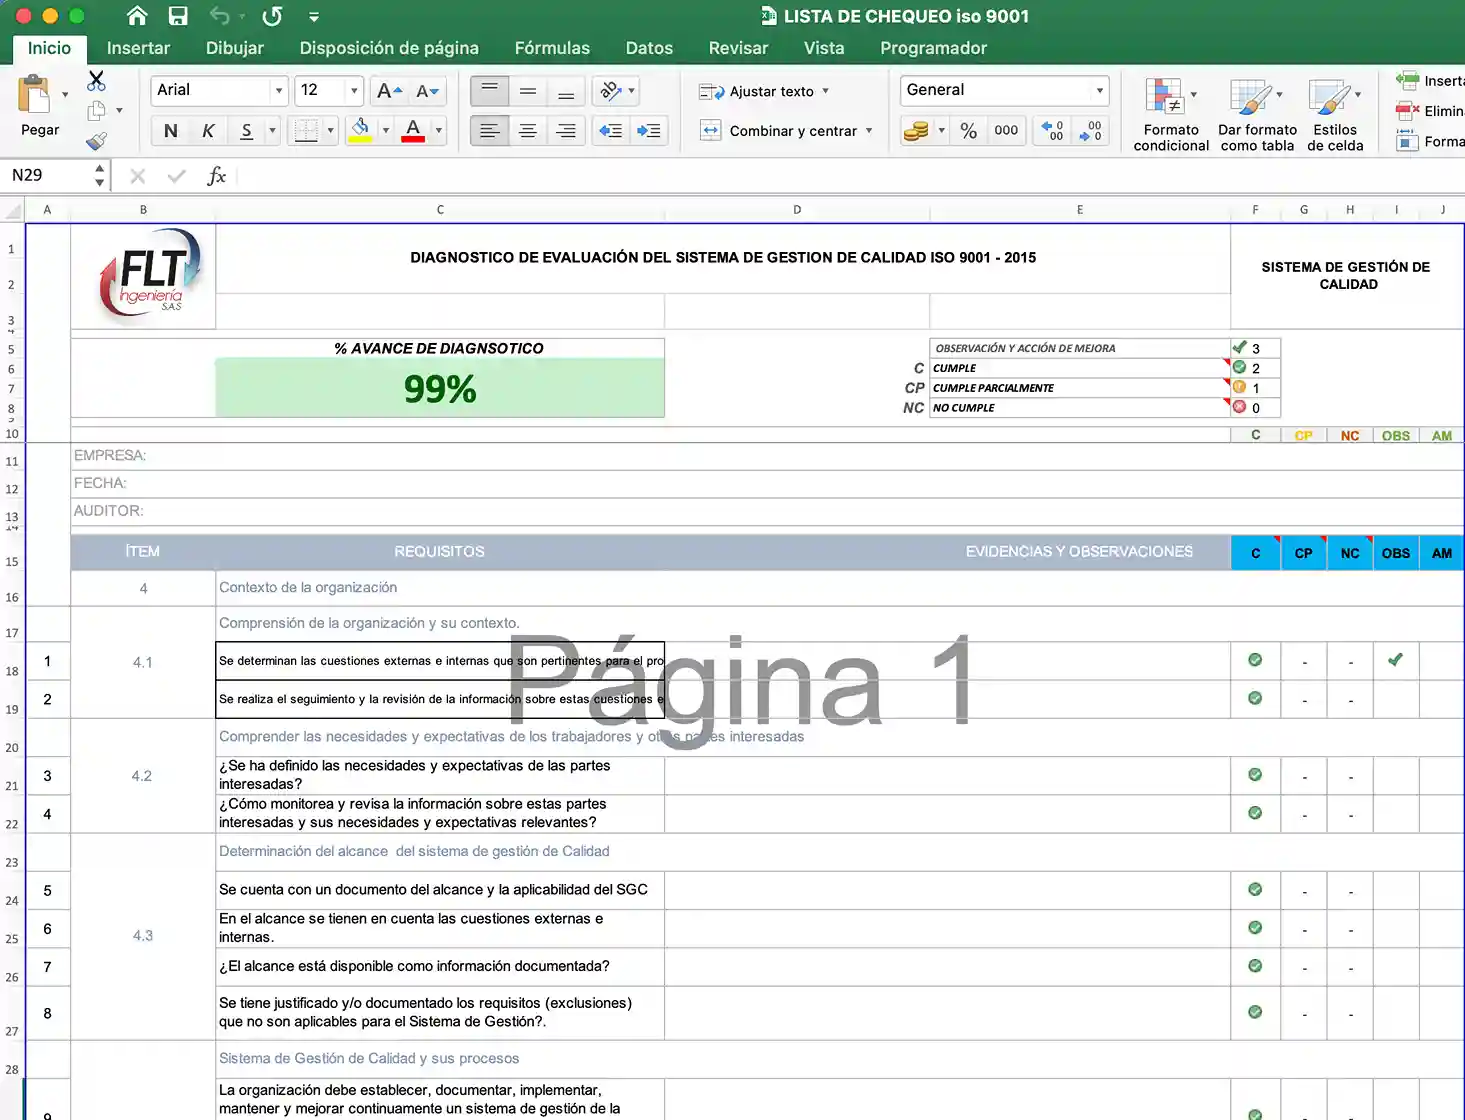Click the Save icon in title bar
Viewport: 1465px width, 1120px height.
(178, 16)
